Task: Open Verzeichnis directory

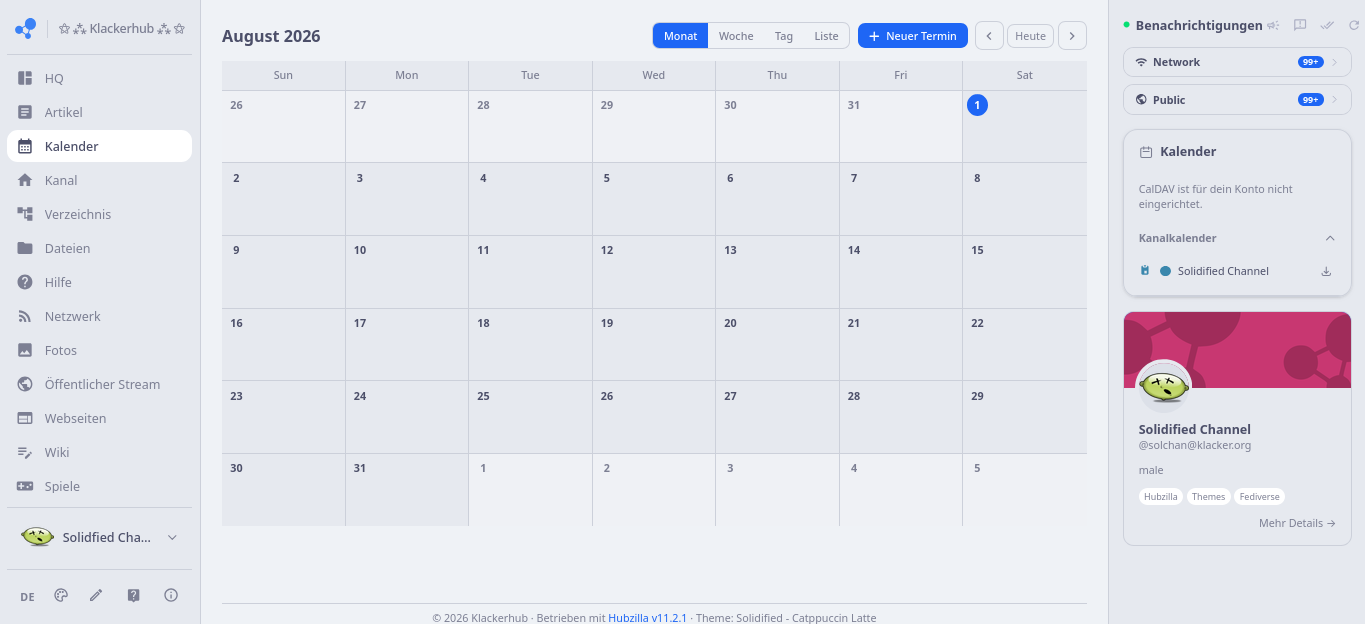Action: coord(99,214)
